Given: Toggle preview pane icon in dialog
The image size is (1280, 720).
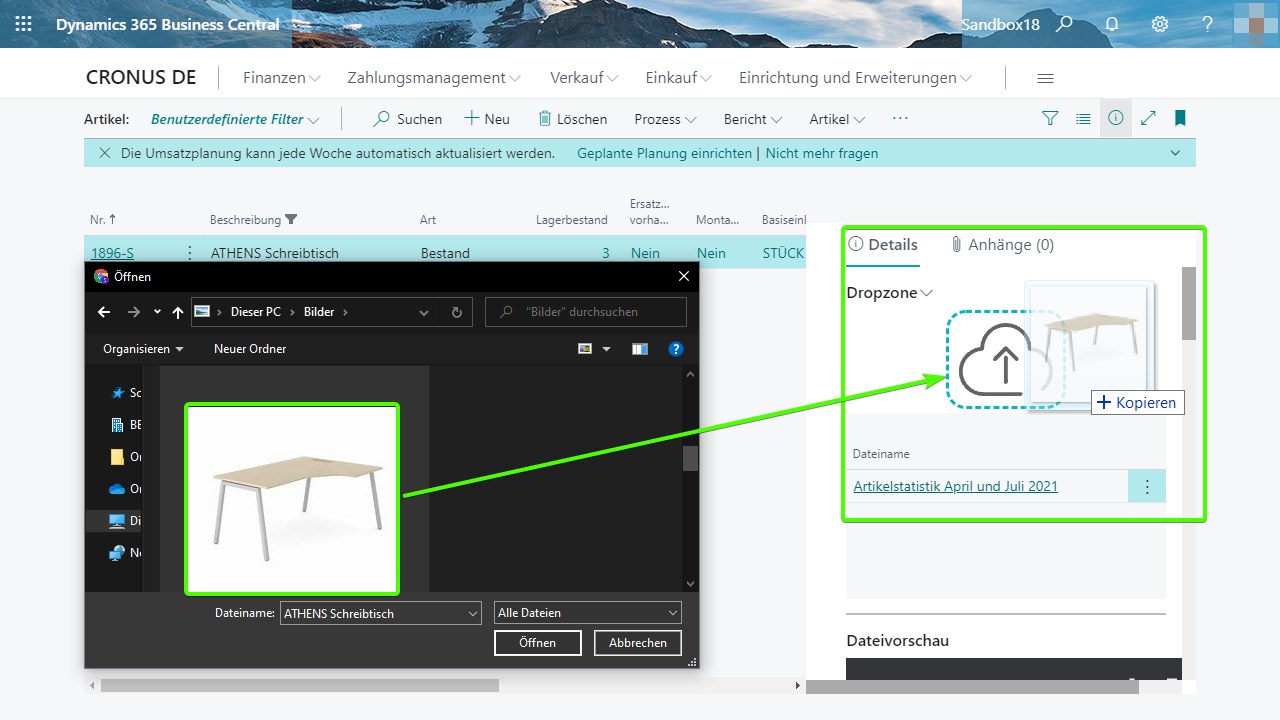Looking at the screenshot, I should click(640, 349).
